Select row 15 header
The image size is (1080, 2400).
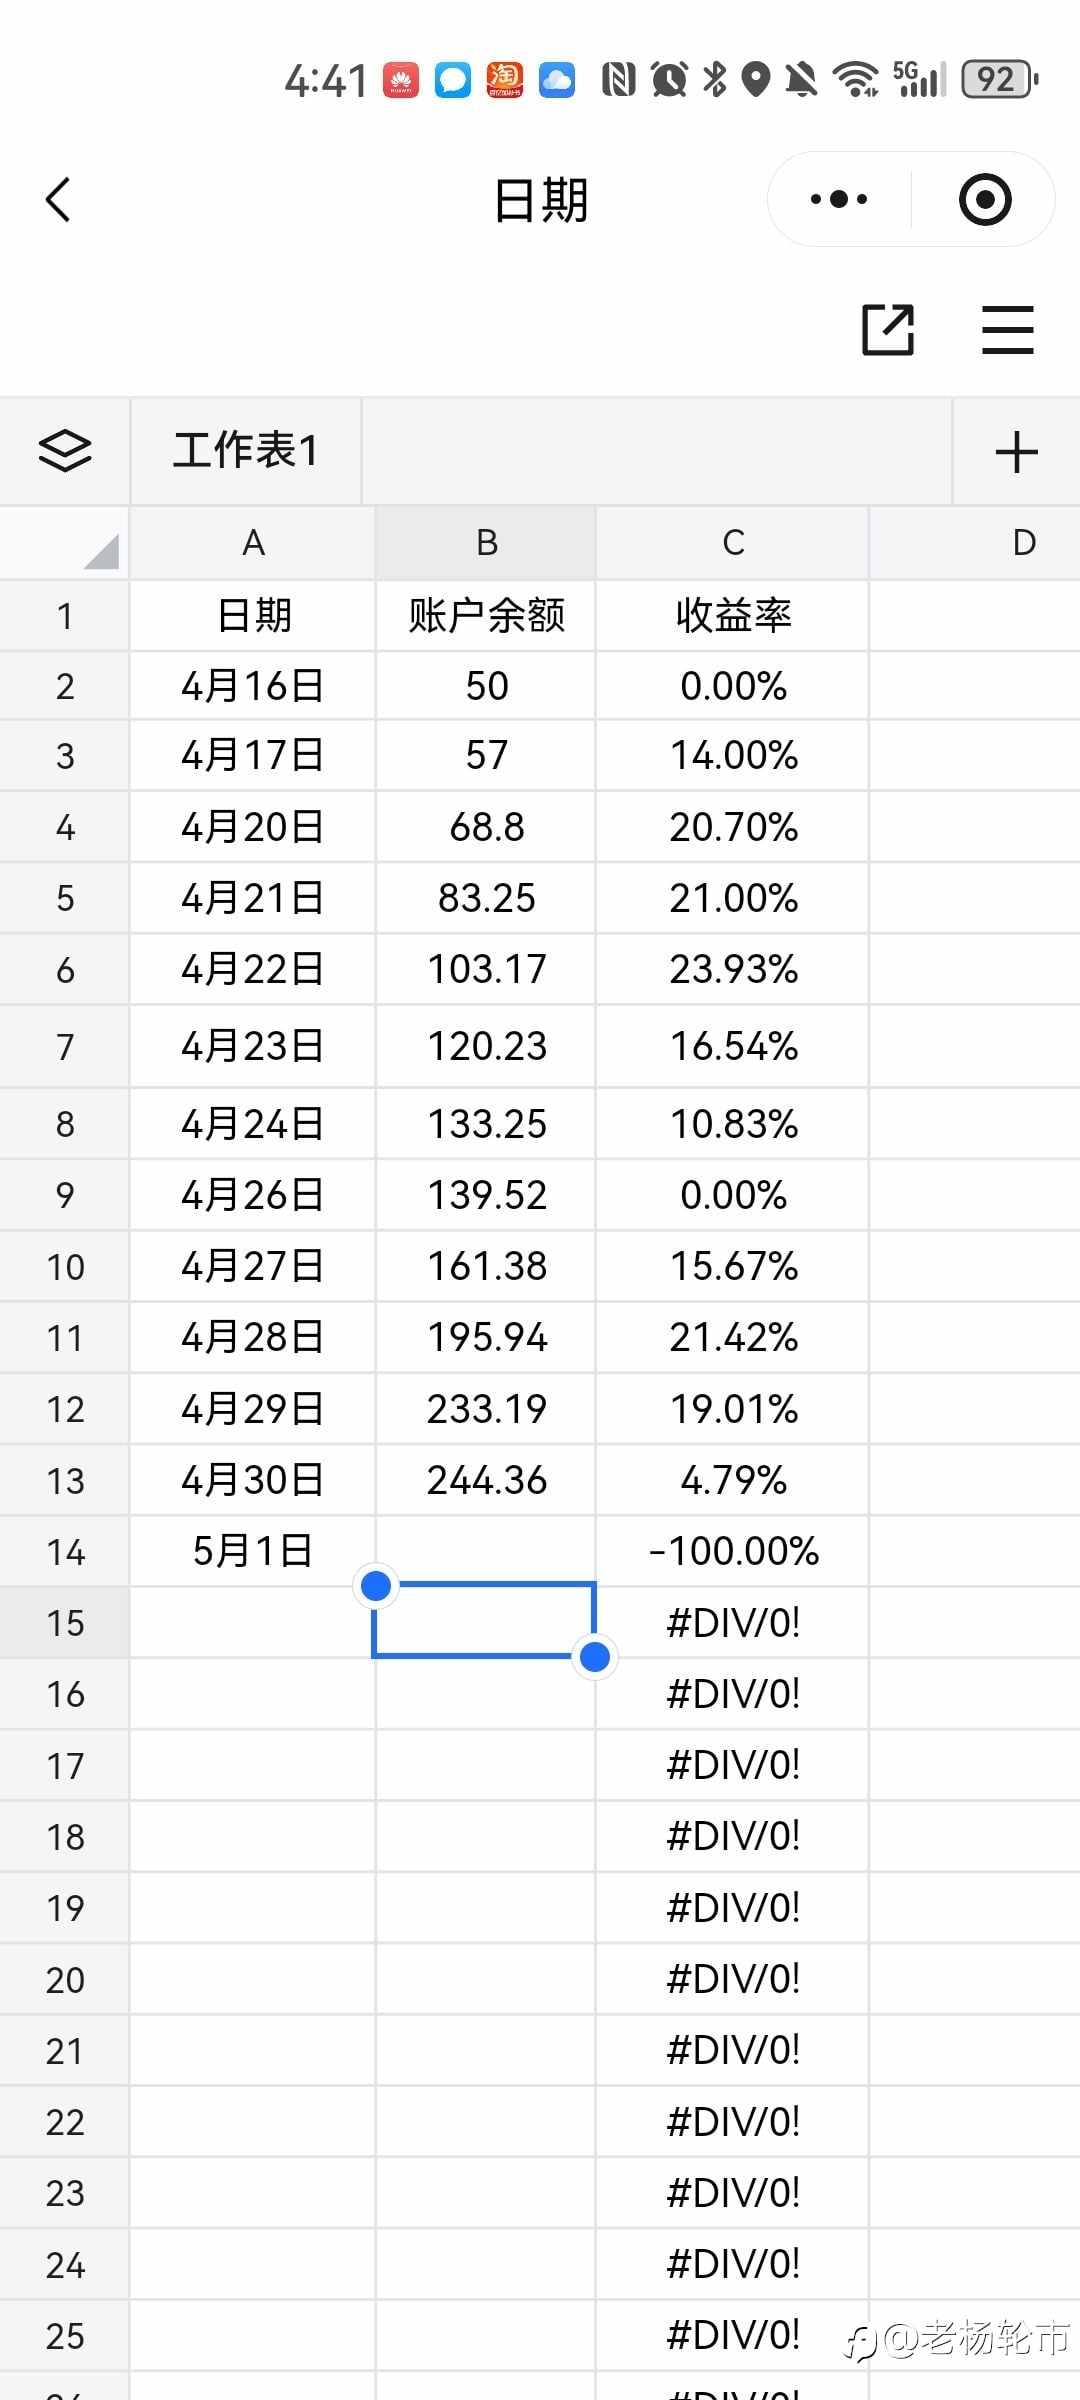click(65, 1622)
